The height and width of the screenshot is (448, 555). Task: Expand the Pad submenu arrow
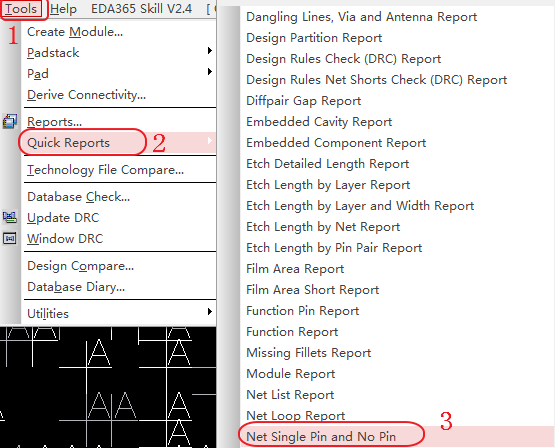[x=210, y=72]
